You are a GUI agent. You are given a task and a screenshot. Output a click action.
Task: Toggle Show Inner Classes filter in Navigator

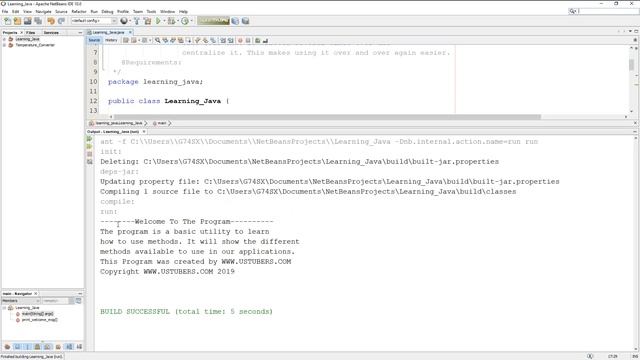click(47, 347)
